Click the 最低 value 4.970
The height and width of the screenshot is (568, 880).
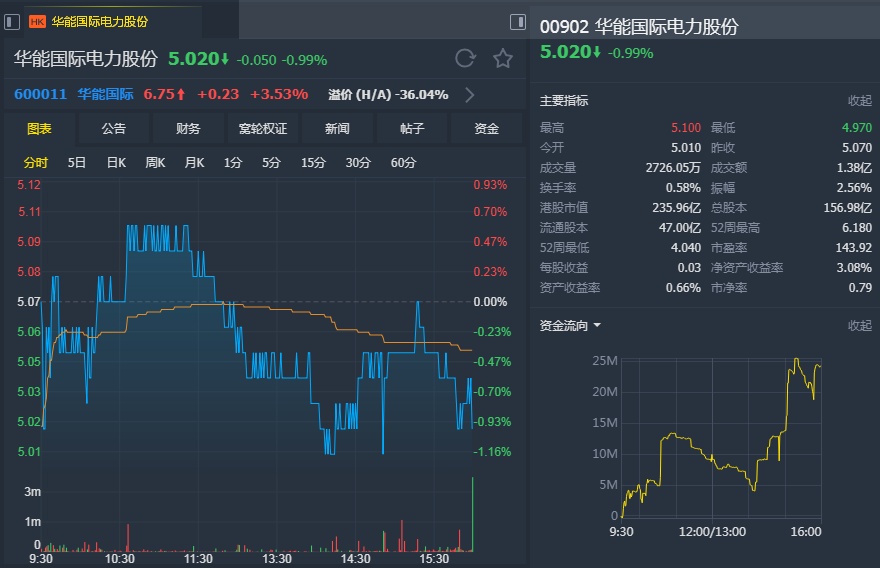click(x=857, y=128)
